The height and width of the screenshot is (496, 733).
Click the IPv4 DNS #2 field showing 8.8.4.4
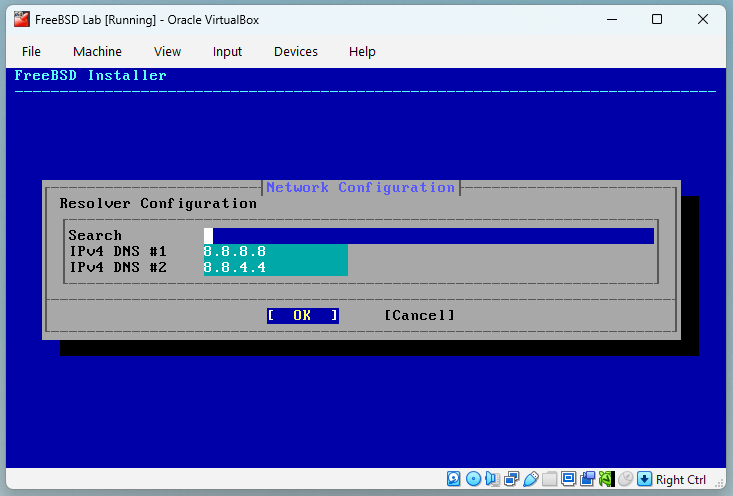276,267
